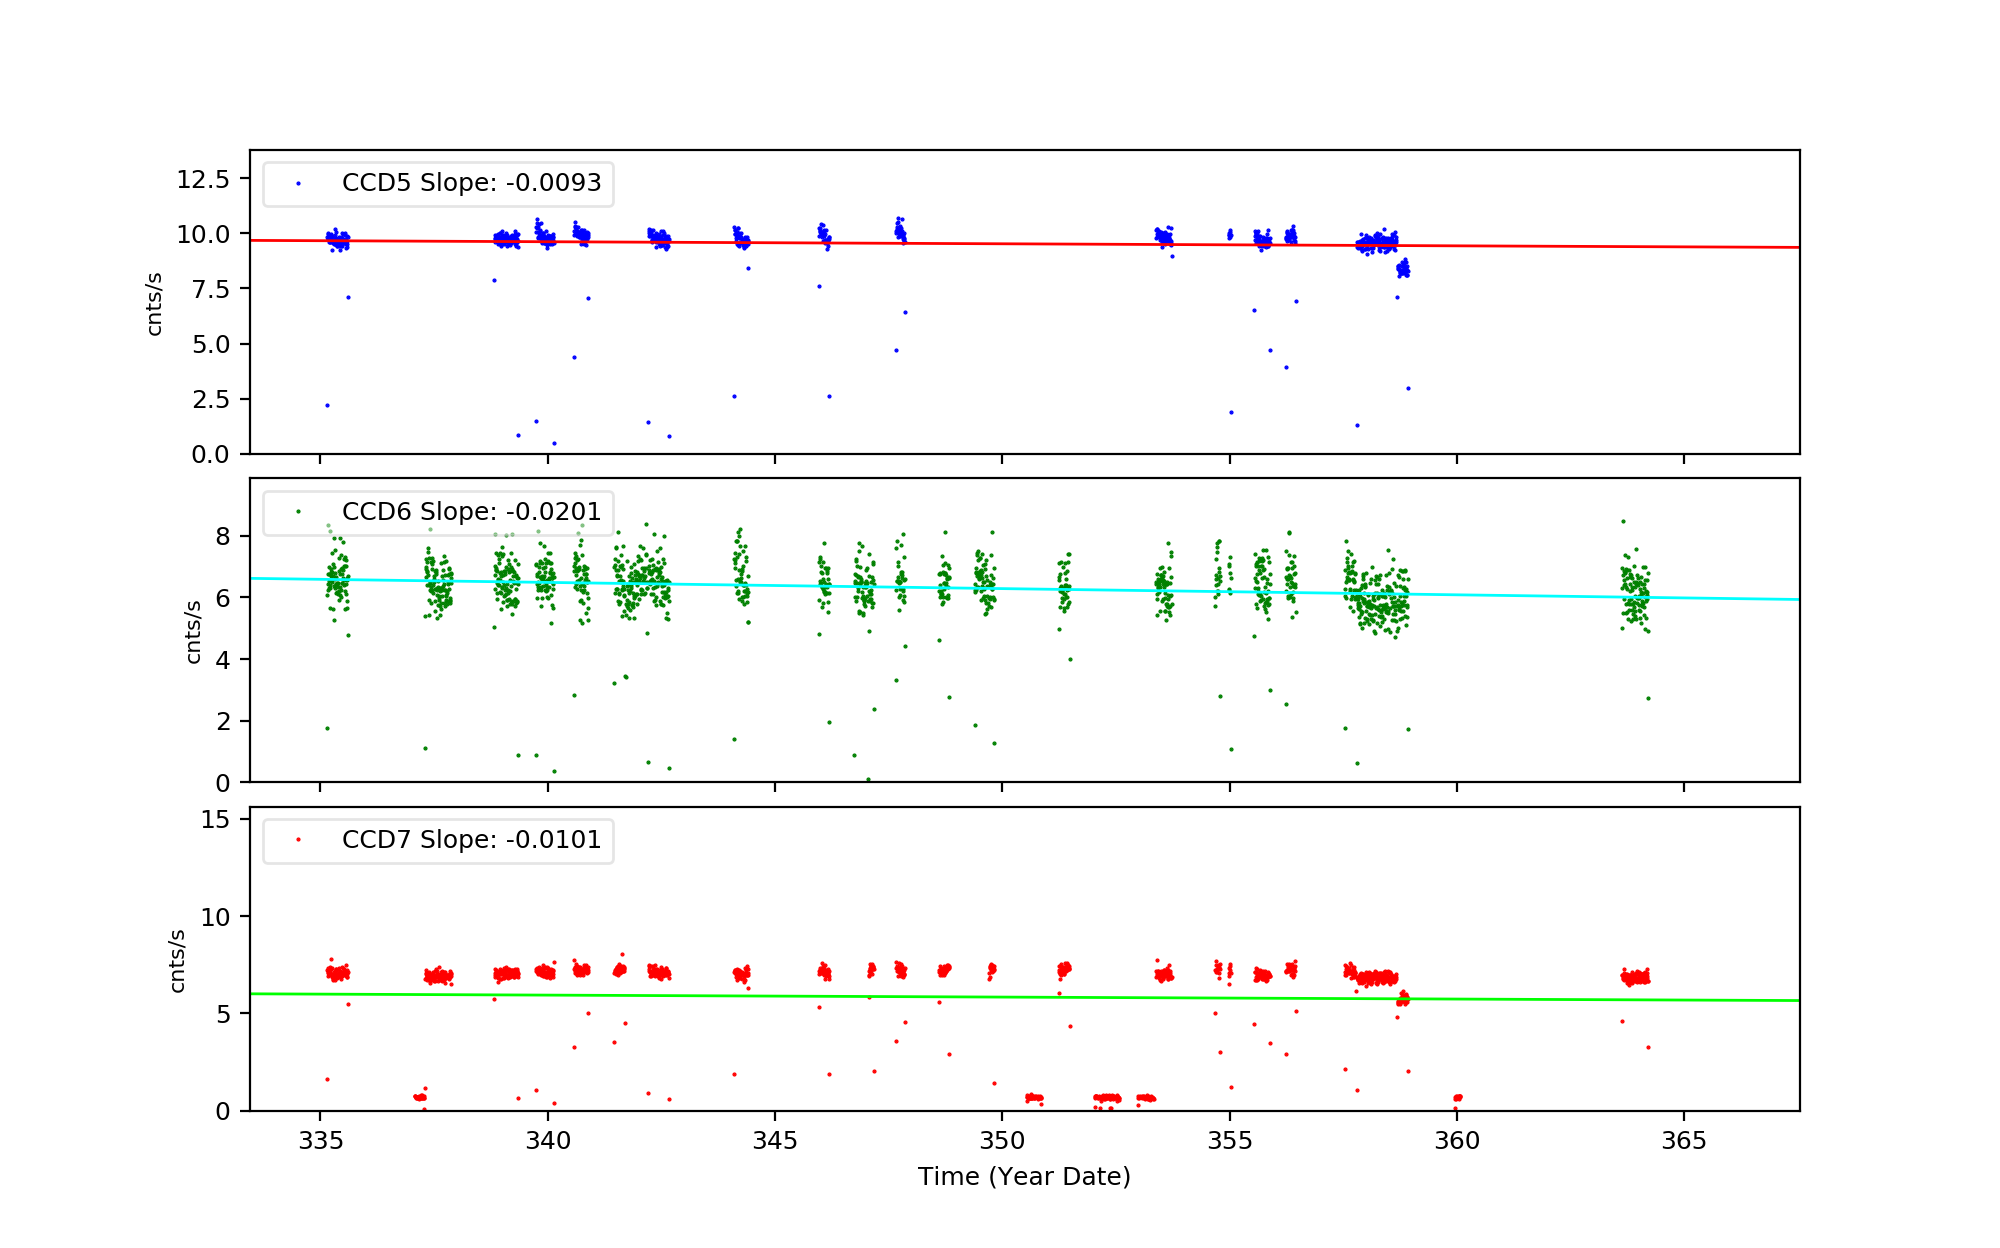Click the CCD5 Slope legend entry
The width and height of the screenshot is (2000, 1248).
click(471, 183)
